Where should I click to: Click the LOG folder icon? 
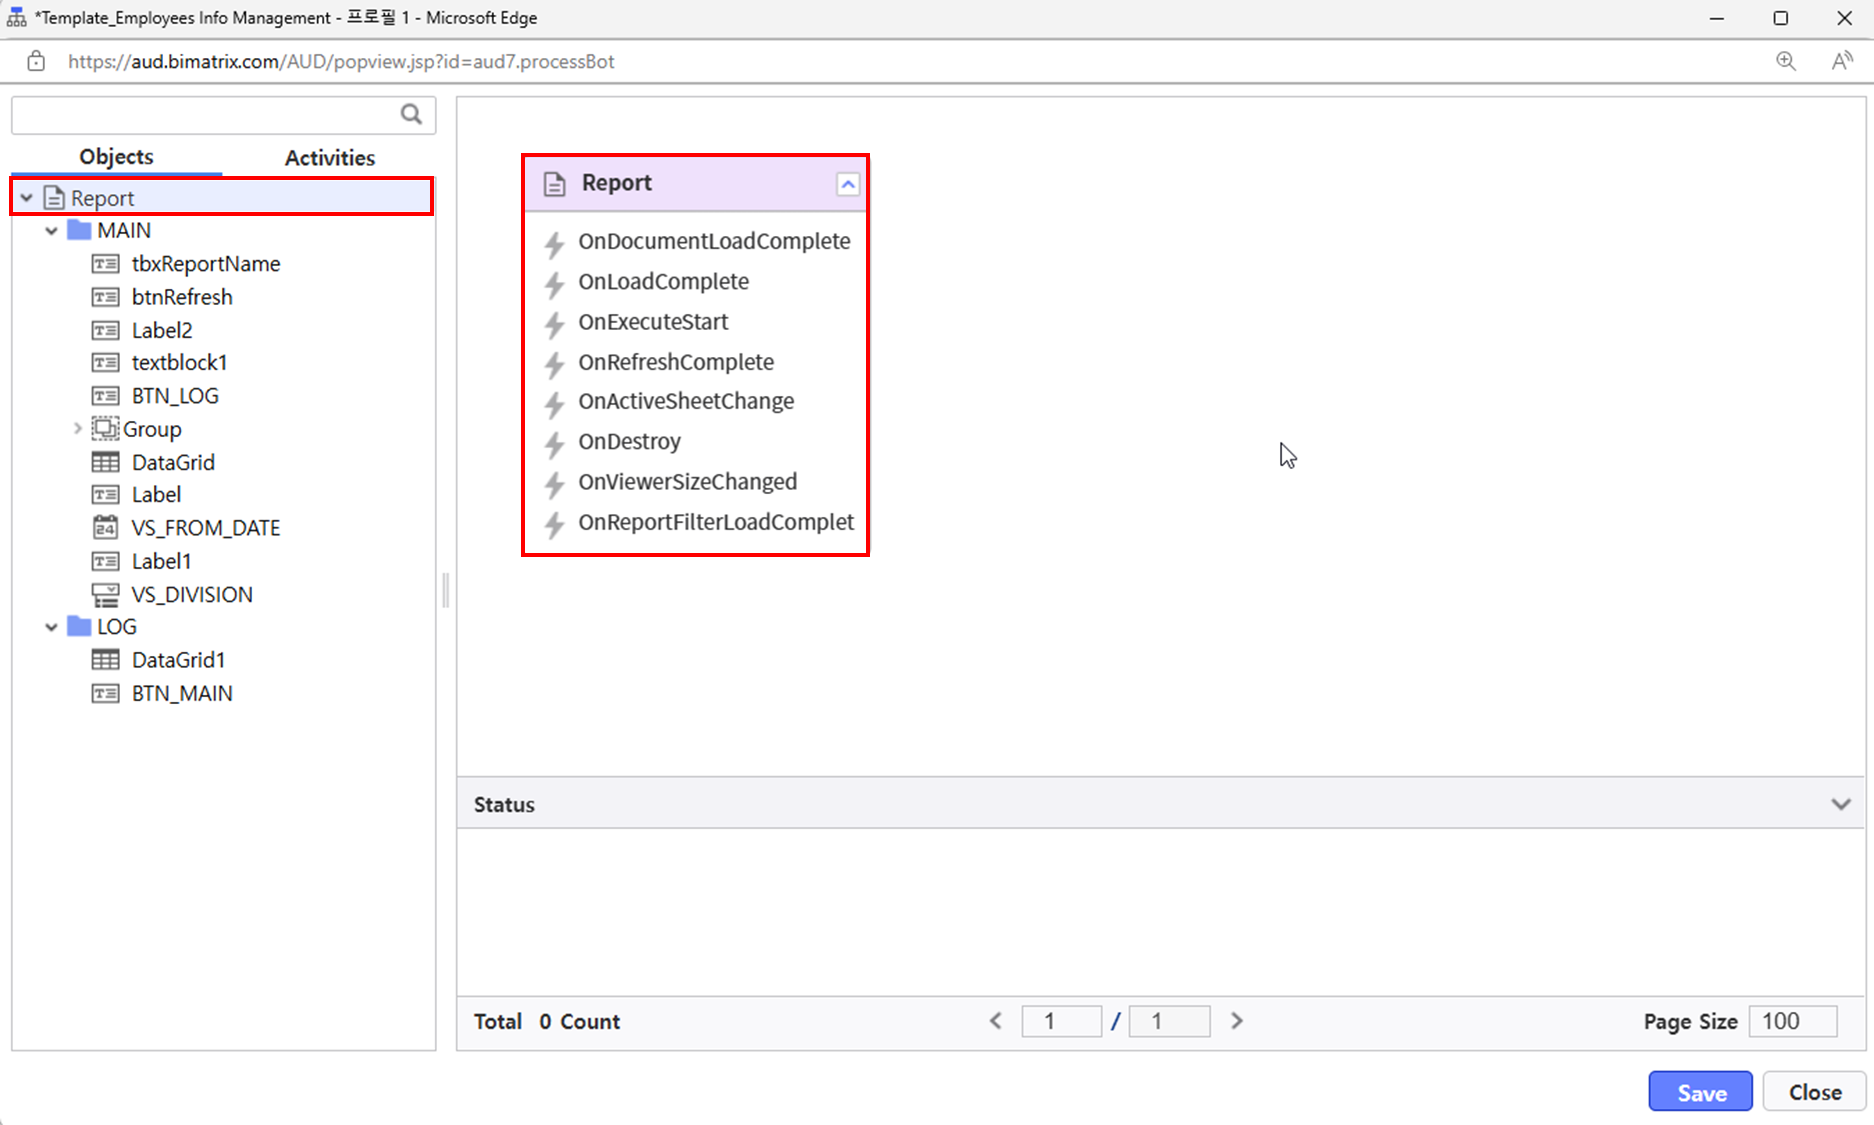(79, 627)
